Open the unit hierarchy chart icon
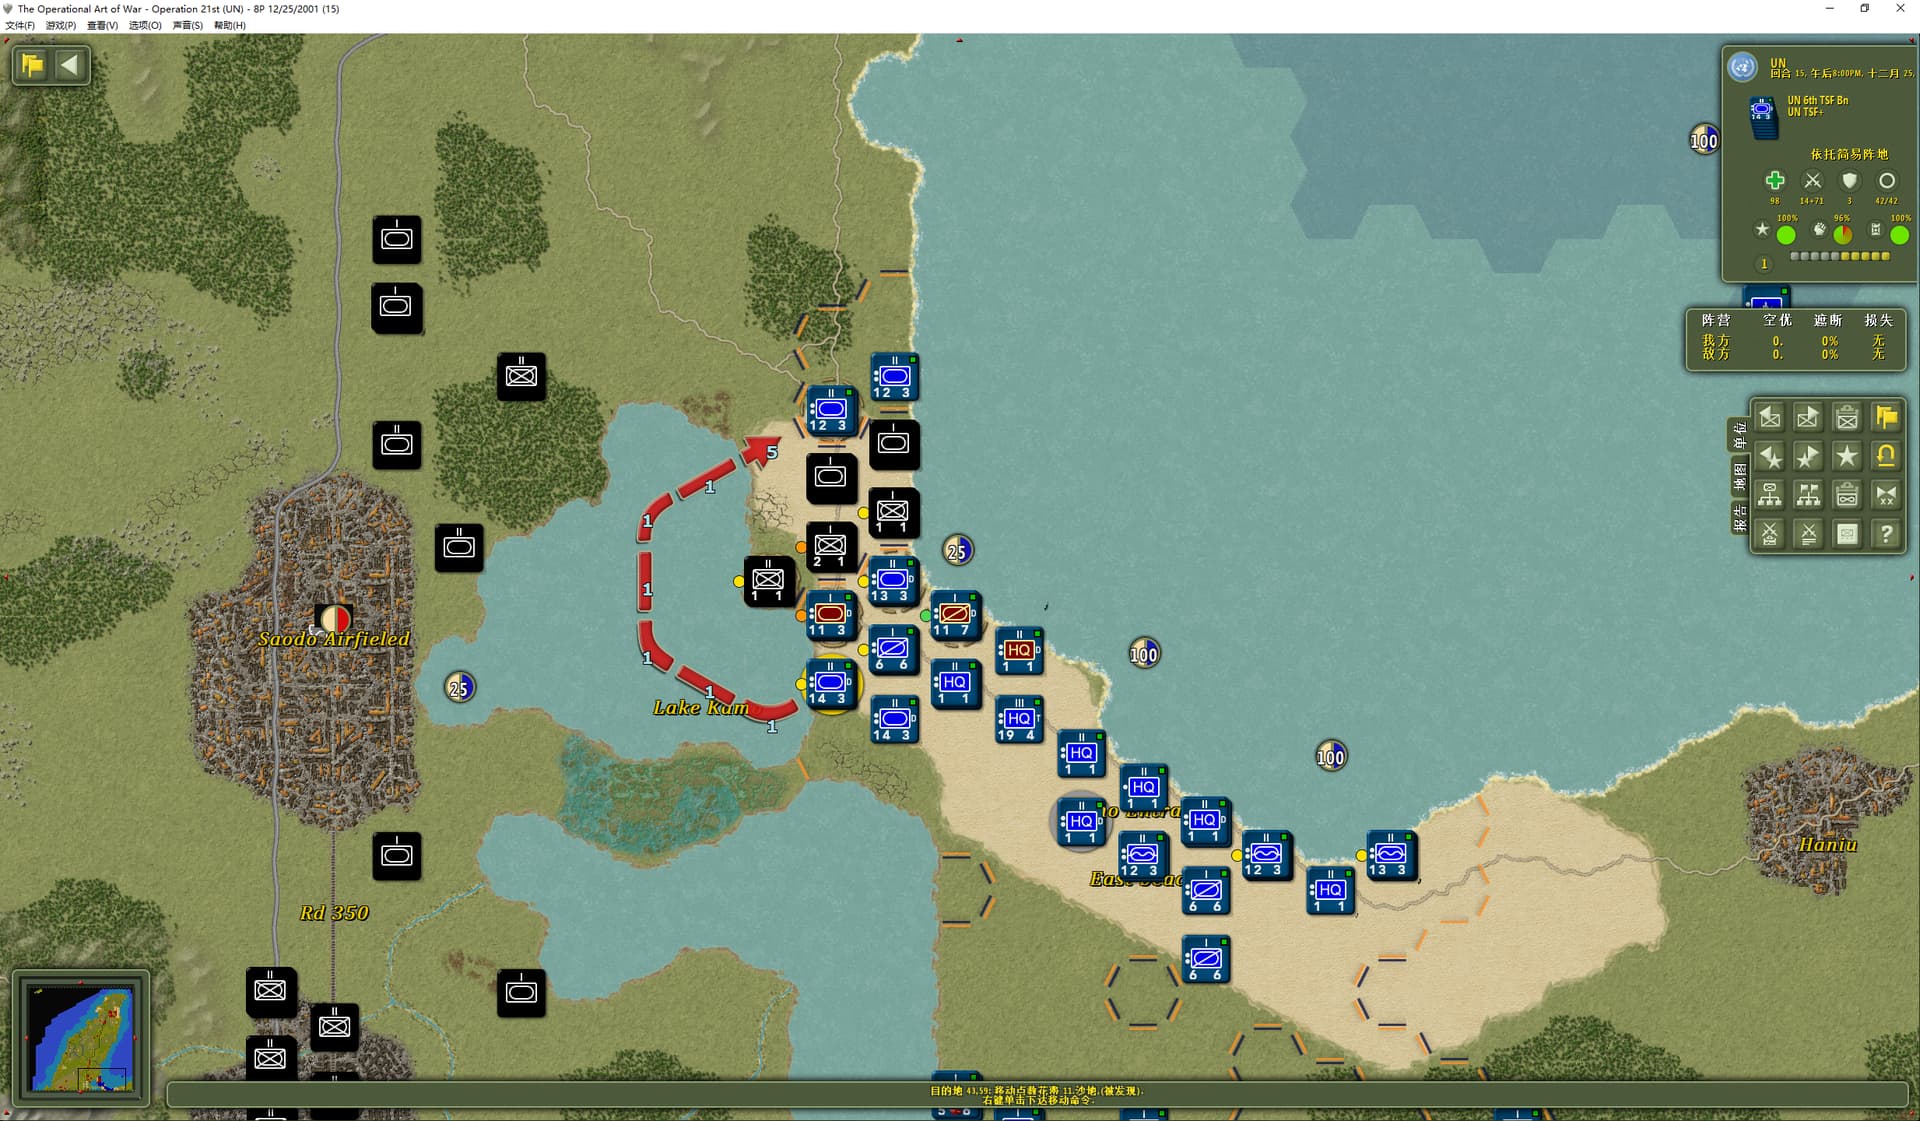This screenshot has width=1920, height=1121. point(1769,495)
